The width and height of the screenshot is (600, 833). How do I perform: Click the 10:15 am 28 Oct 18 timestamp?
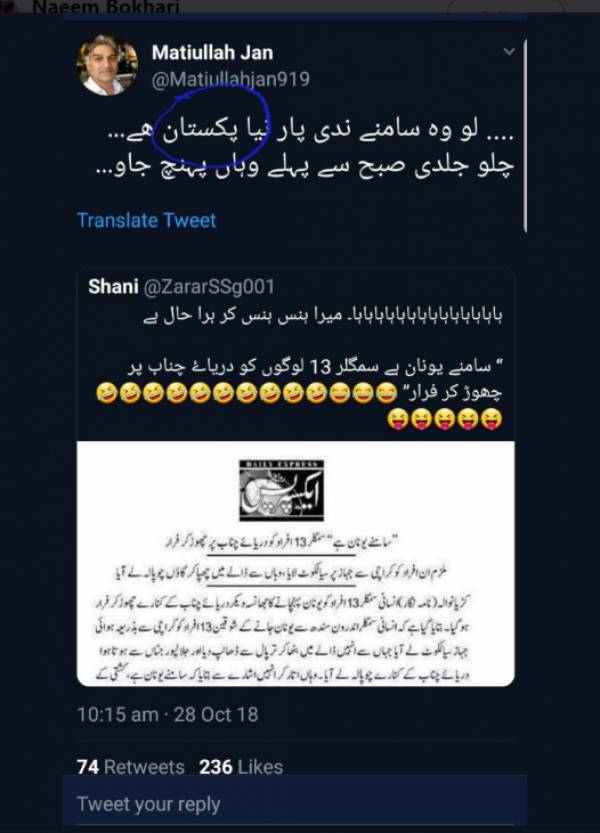[x=168, y=715]
